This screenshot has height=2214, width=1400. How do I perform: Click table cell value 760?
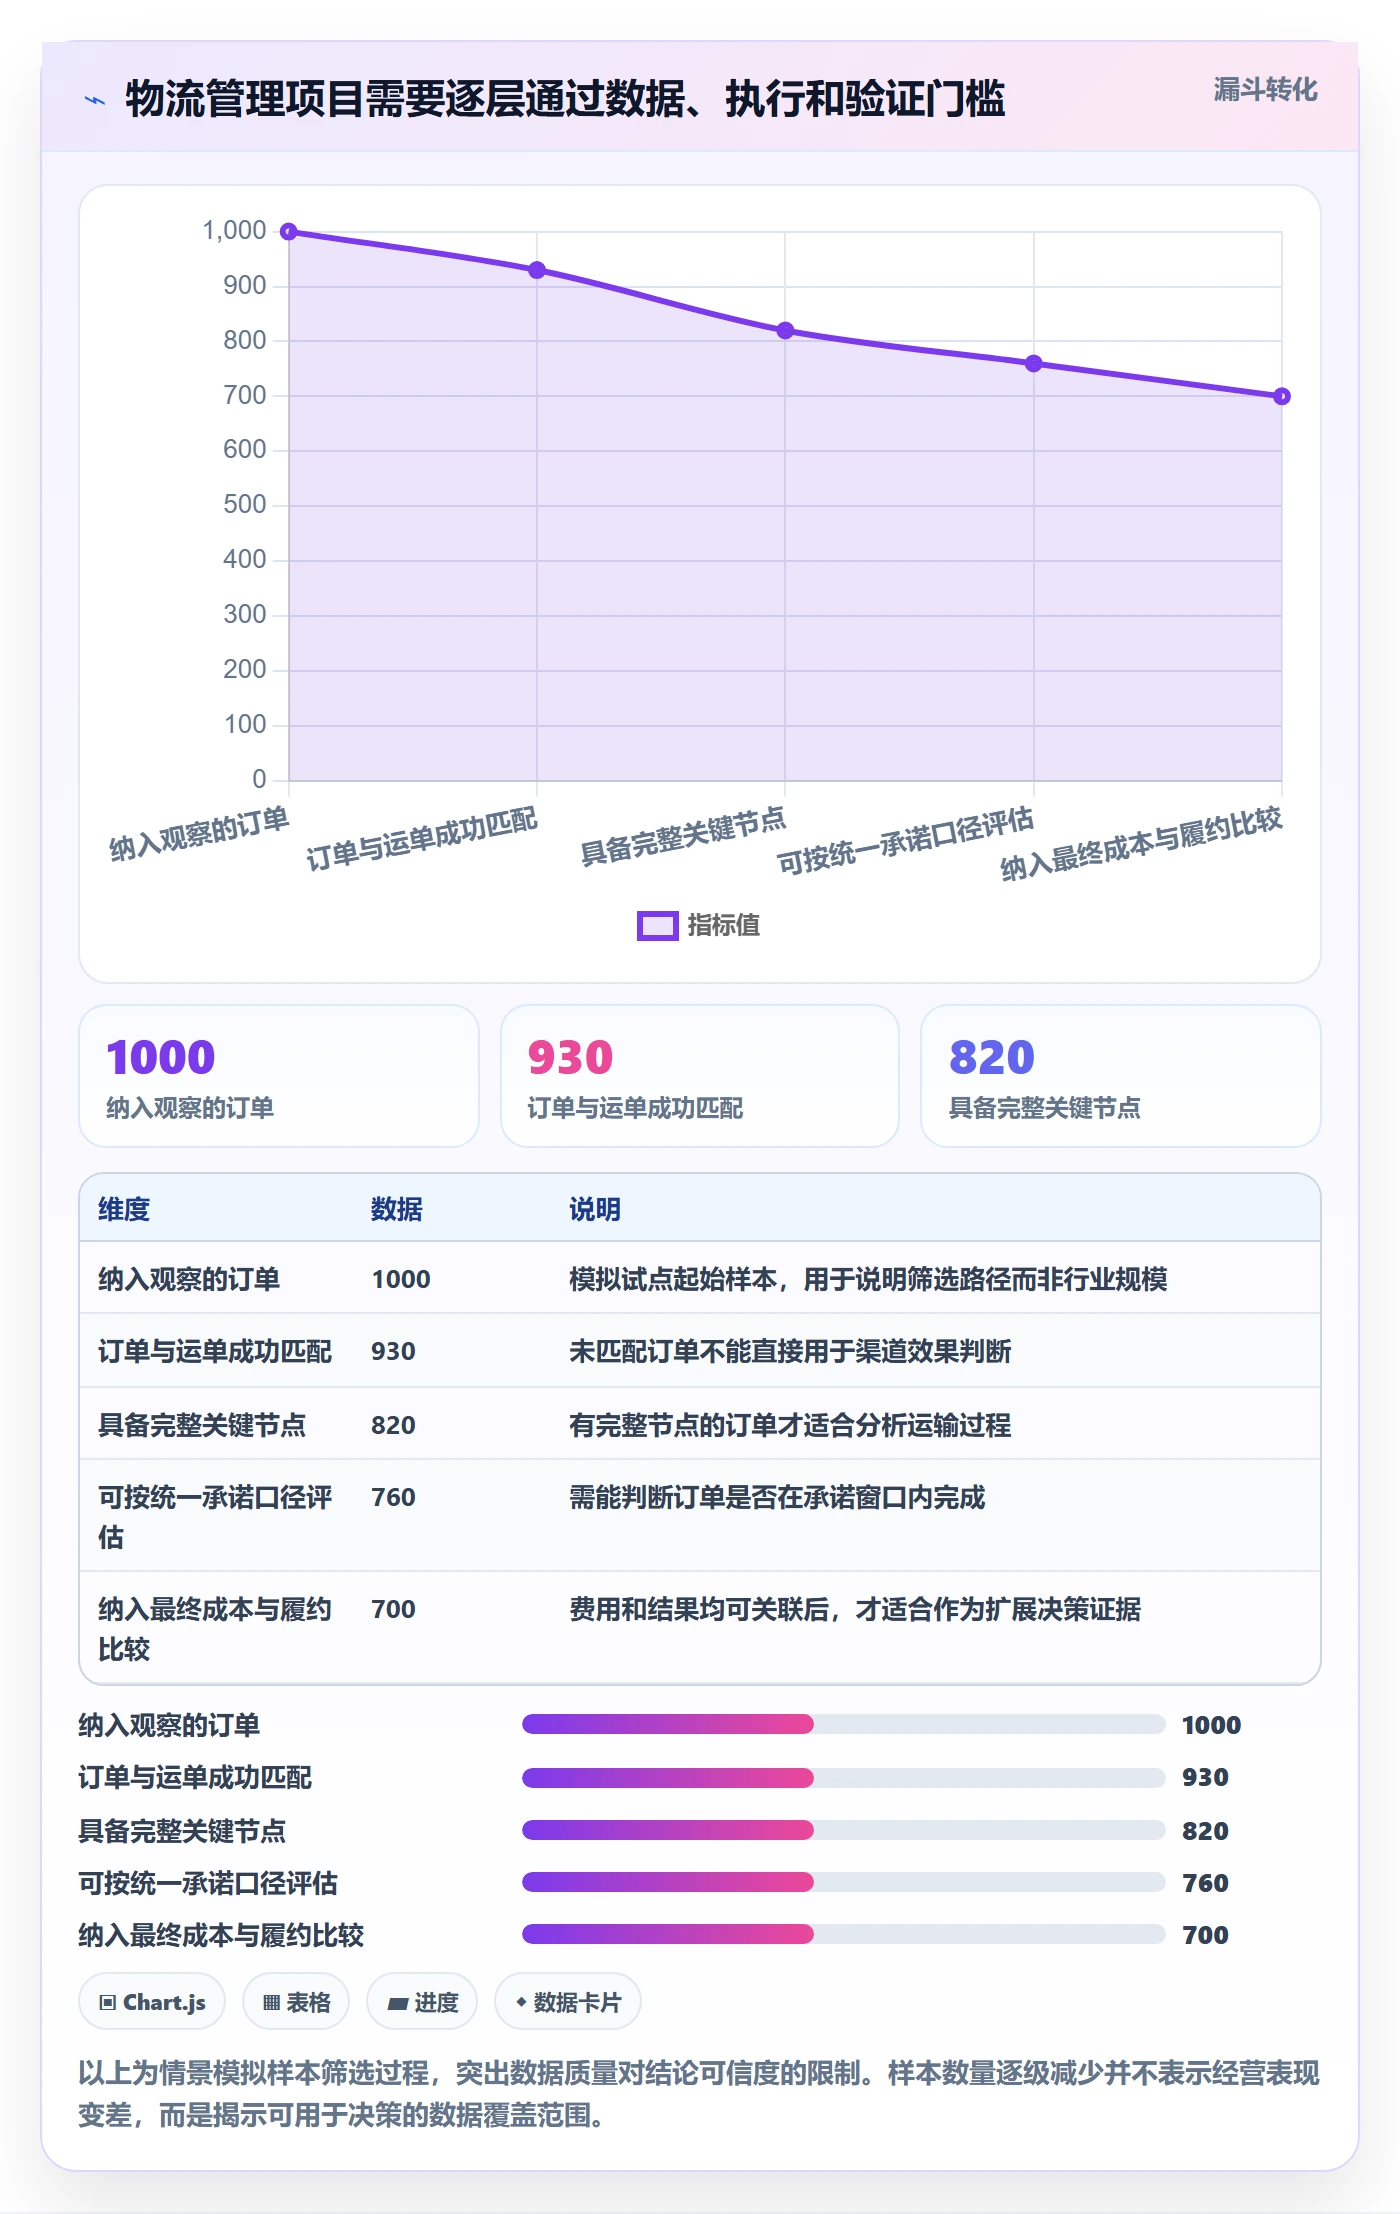coord(393,1497)
